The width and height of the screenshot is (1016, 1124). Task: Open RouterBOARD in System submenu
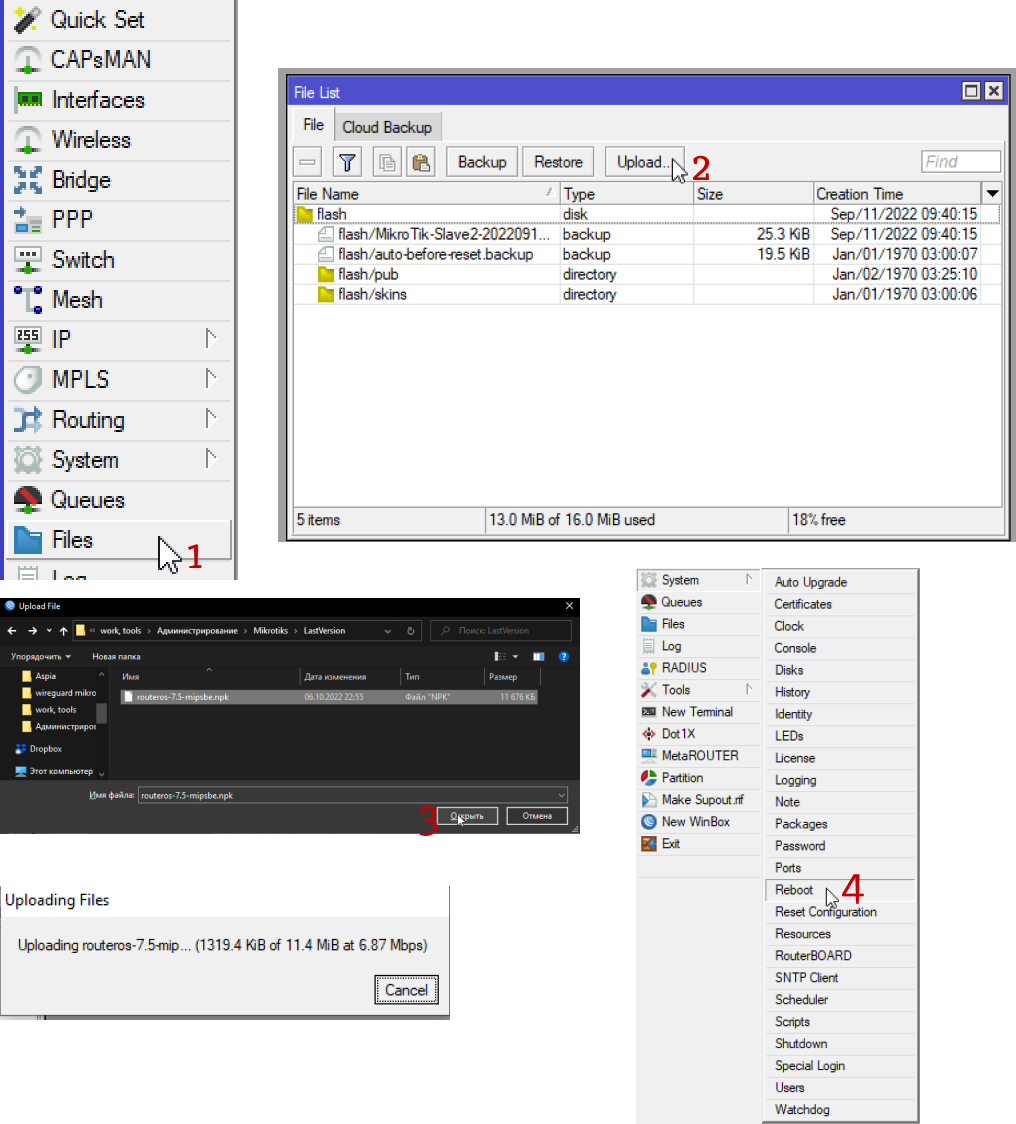pos(840,956)
